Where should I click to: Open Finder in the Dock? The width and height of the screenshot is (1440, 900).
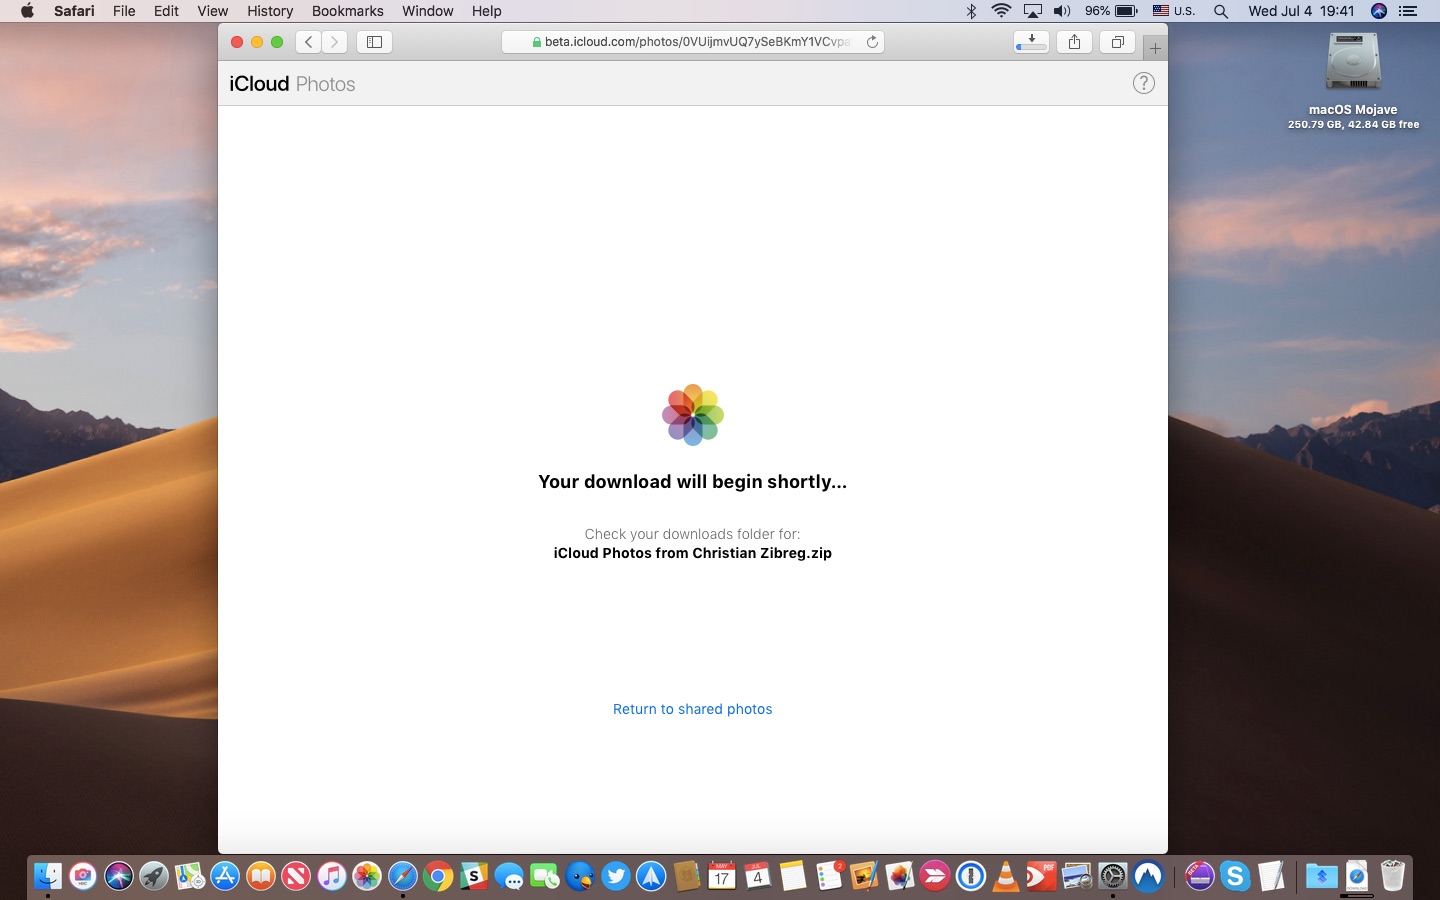click(47, 876)
